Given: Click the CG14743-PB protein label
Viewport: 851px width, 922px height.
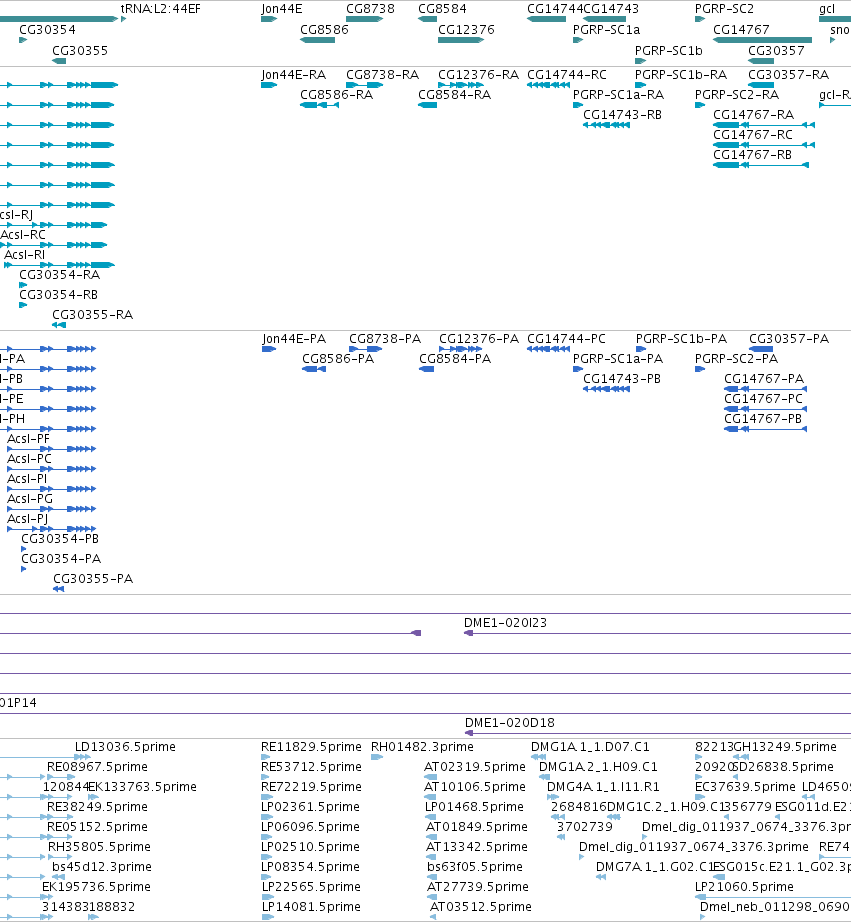Looking at the screenshot, I should click(622, 379).
